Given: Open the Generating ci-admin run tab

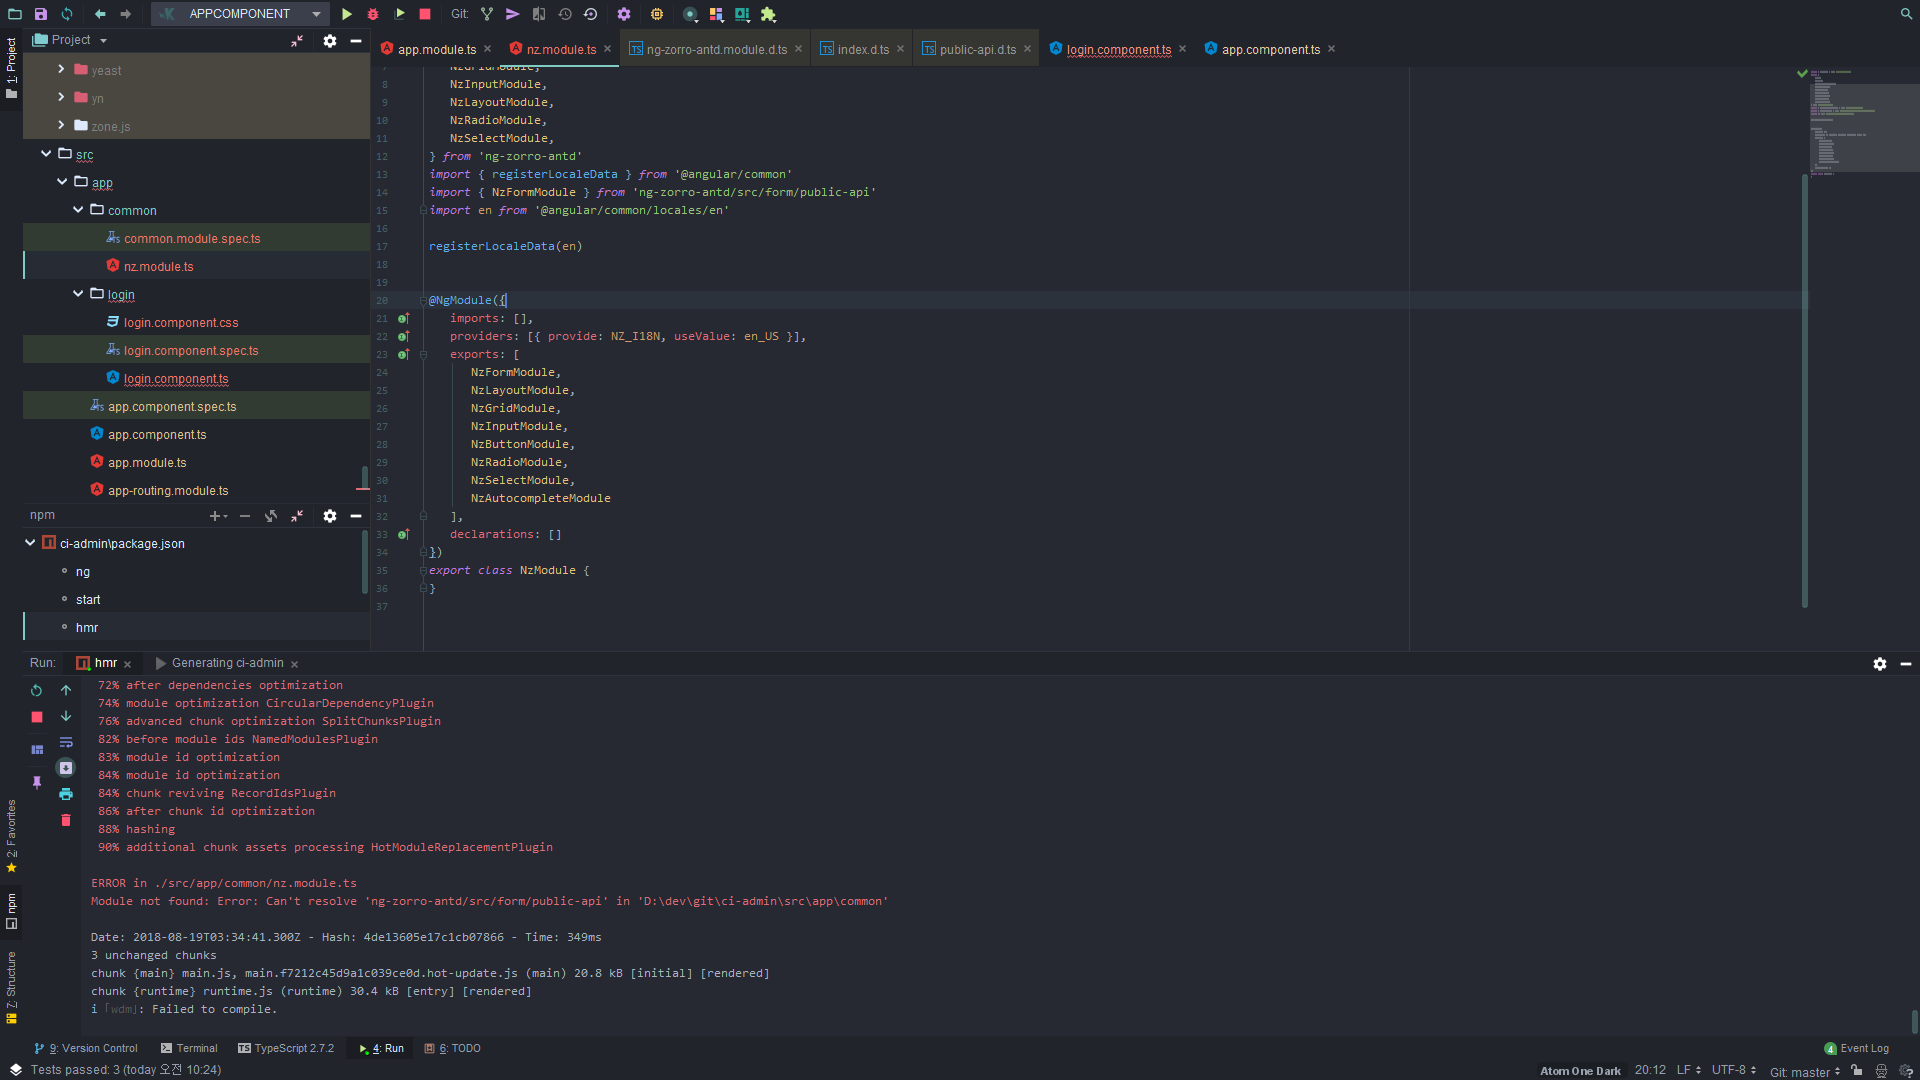Looking at the screenshot, I should 227,663.
